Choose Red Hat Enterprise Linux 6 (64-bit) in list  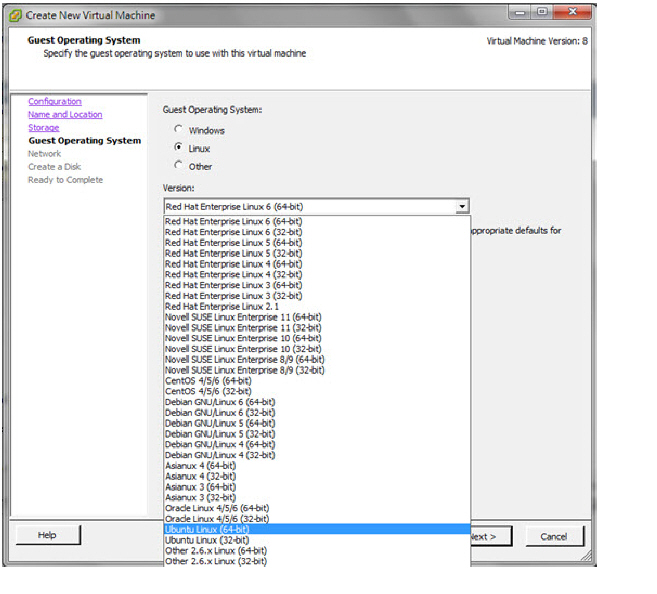(317, 221)
